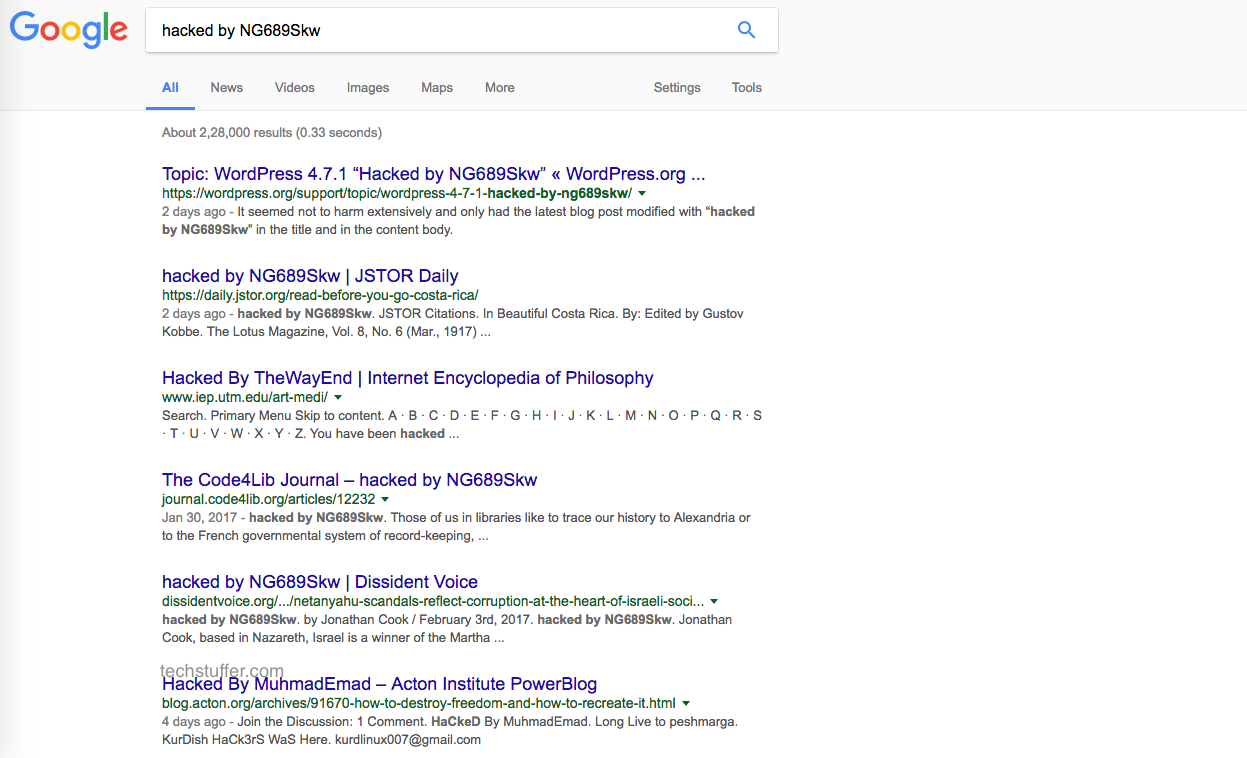
Task: Open the JSTOR Daily result link
Action: coord(310,276)
